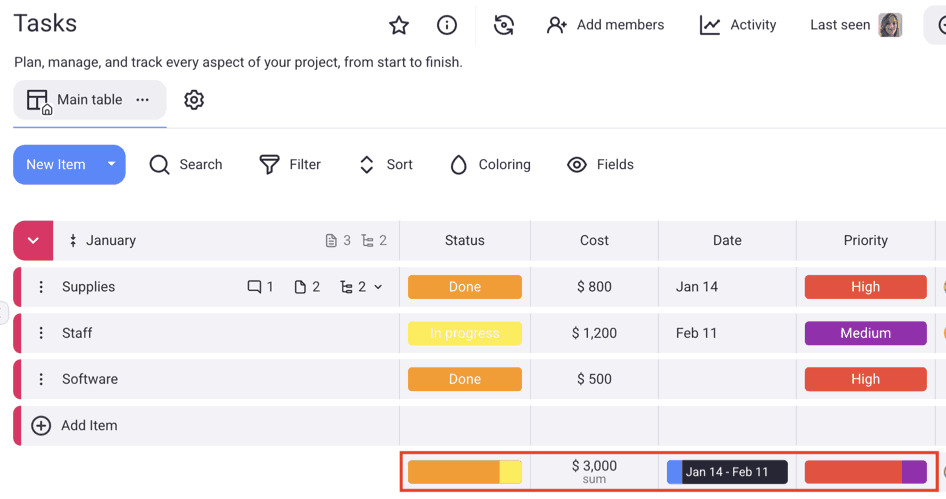Open the Activity log
The width and height of the screenshot is (946, 499).
click(x=738, y=25)
